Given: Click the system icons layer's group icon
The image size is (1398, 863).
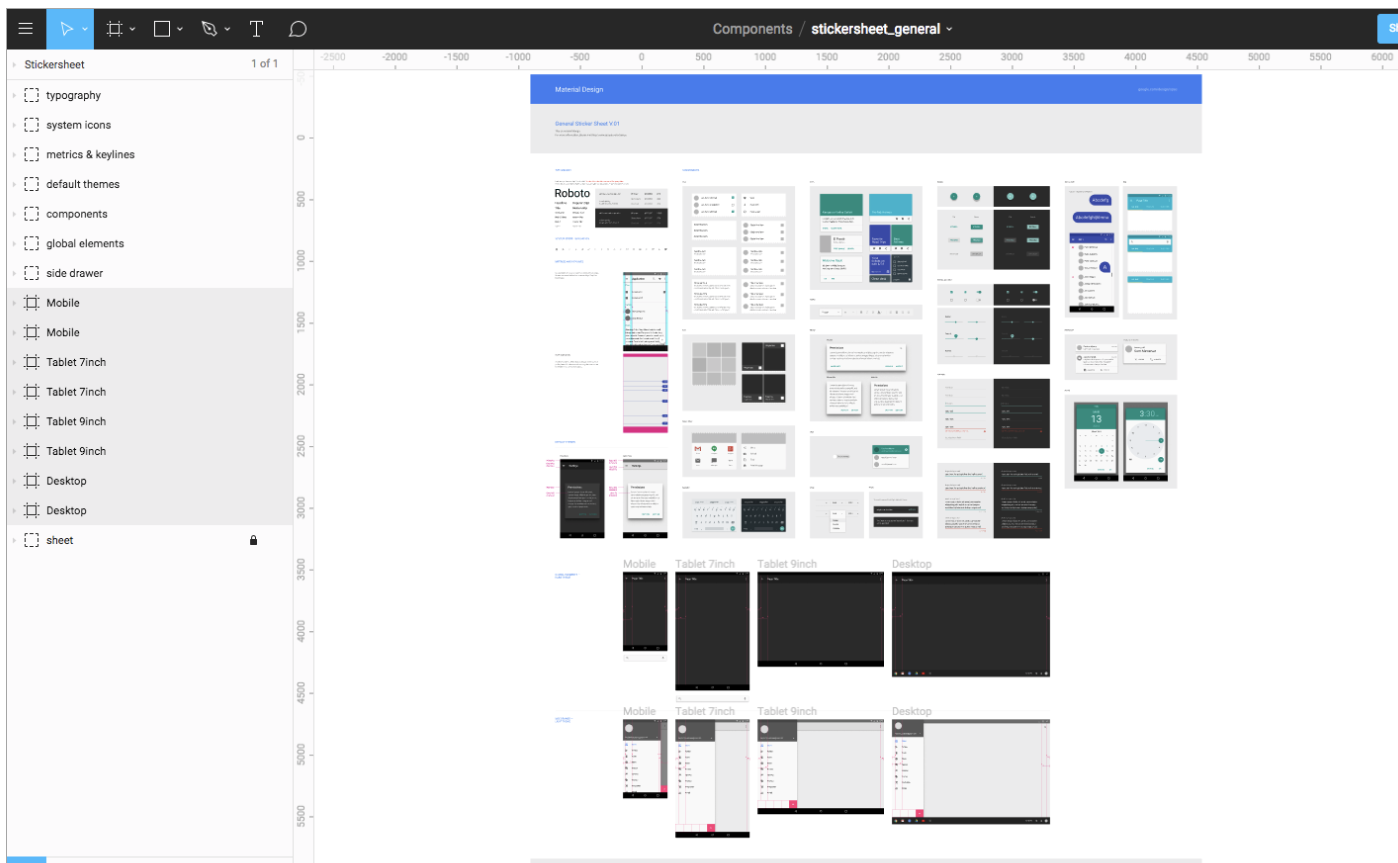Looking at the screenshot, I should (31, 125).
